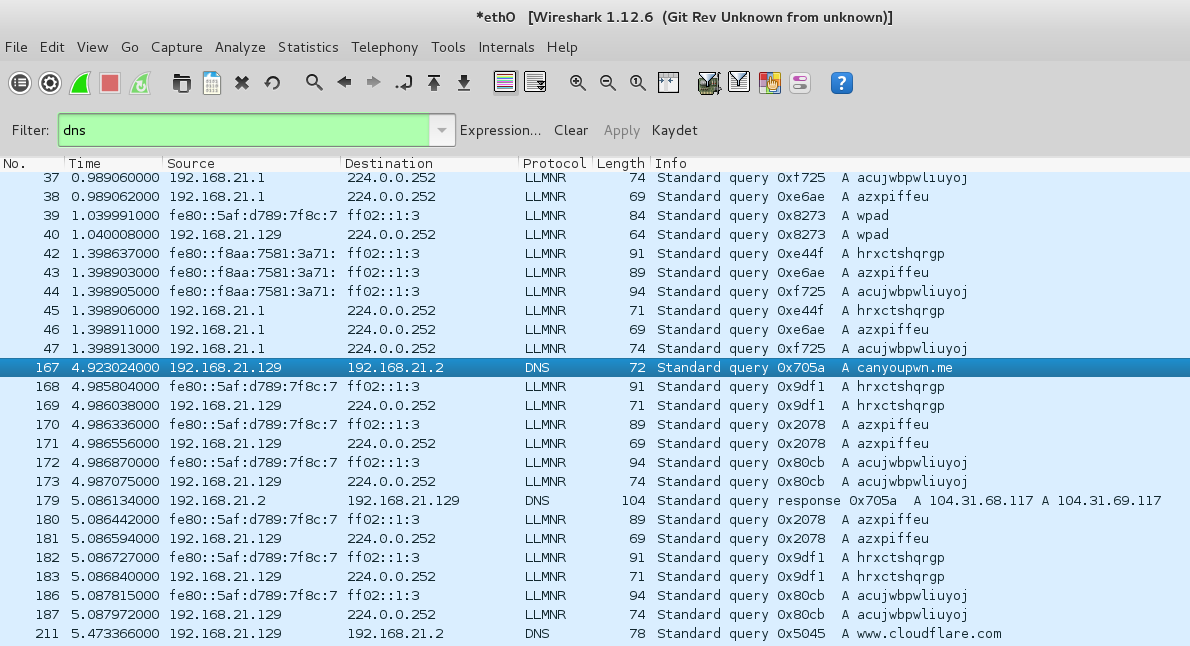Restart the live capture
The height and width of the screenshot is (646, 1190).
[x=140, y=83]
